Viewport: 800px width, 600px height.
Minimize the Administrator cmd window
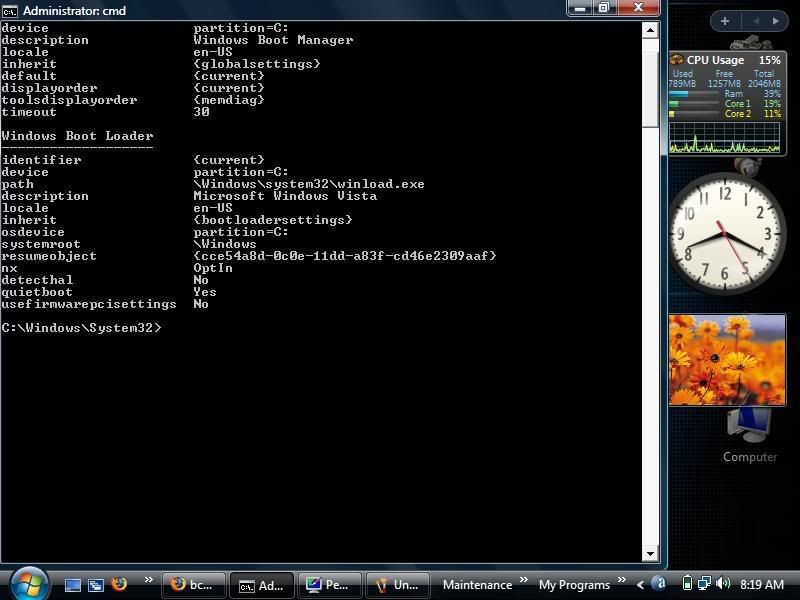[x=581, y=8]
